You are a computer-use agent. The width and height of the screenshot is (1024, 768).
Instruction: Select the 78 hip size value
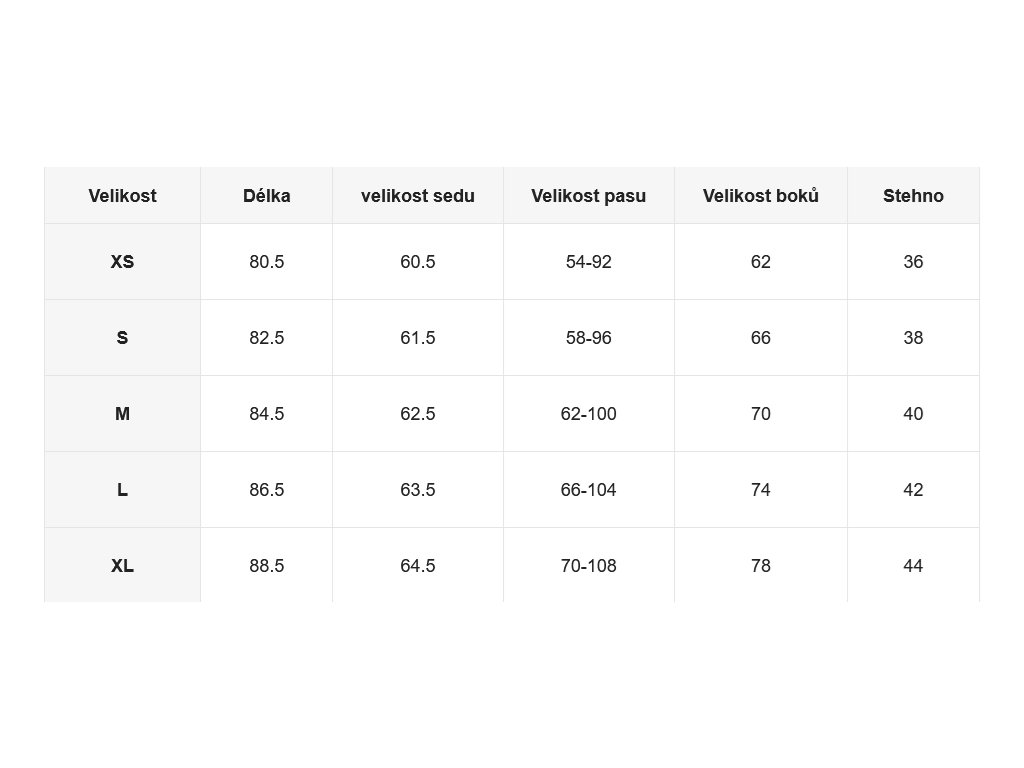coord(761,565)
